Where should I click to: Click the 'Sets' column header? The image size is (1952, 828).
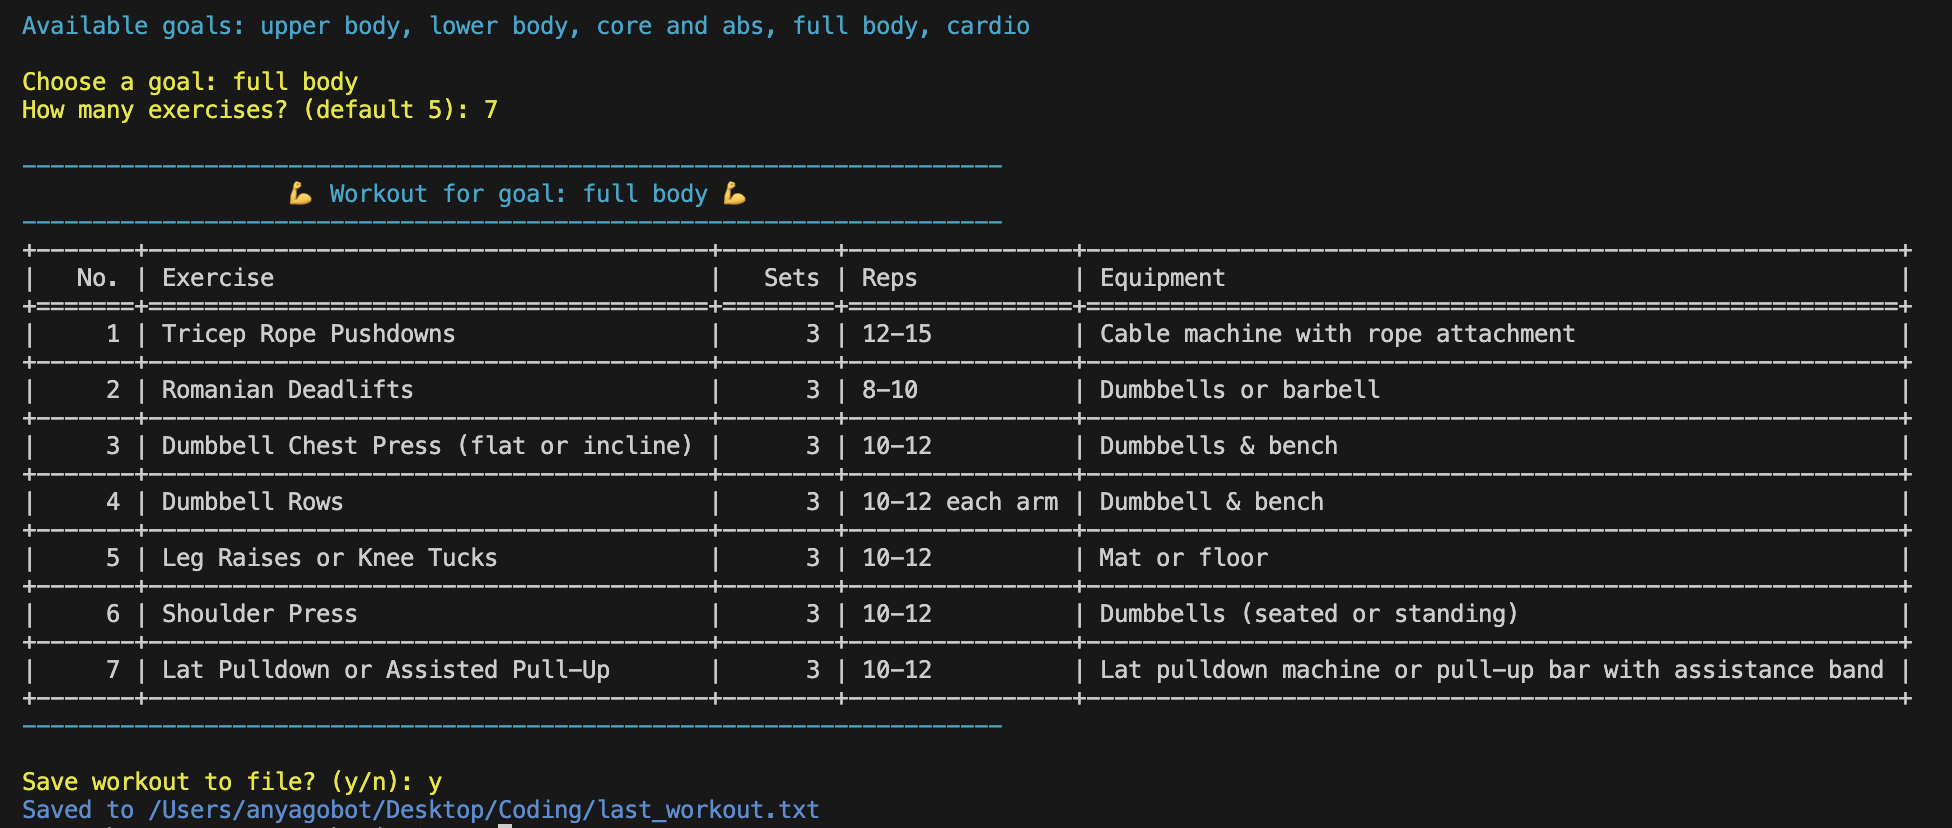790,278
